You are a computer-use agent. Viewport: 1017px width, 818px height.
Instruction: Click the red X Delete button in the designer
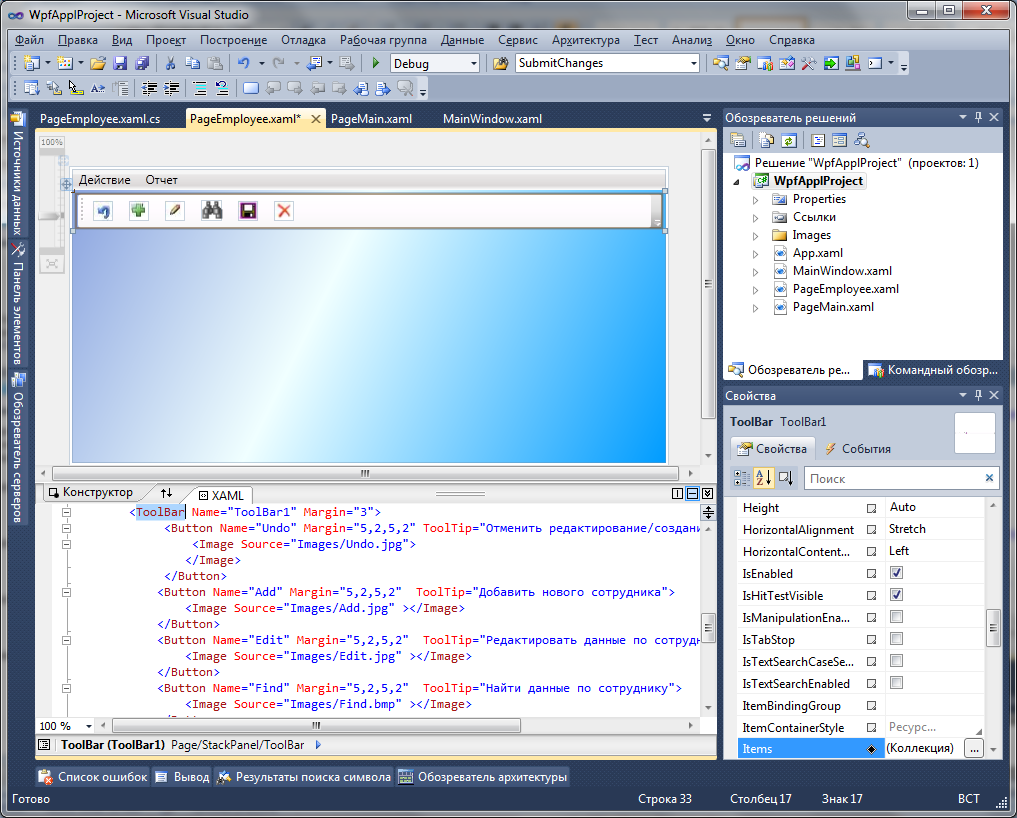[283, 211]
